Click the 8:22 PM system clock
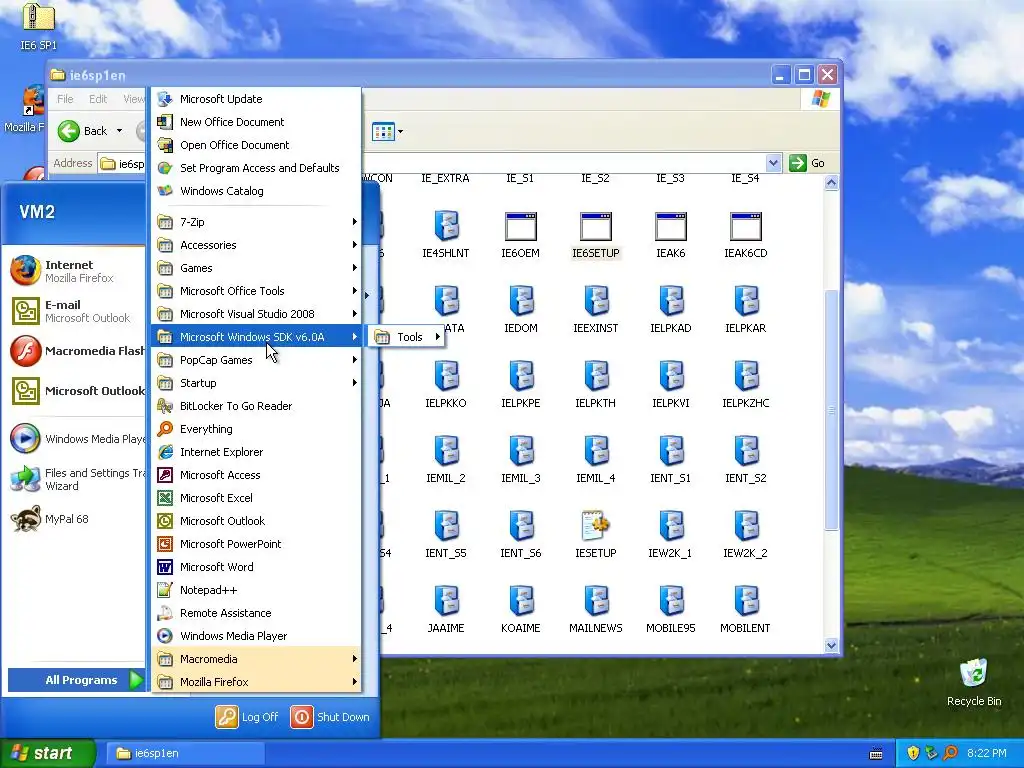Screen dimensions: 1024x768 986,753
